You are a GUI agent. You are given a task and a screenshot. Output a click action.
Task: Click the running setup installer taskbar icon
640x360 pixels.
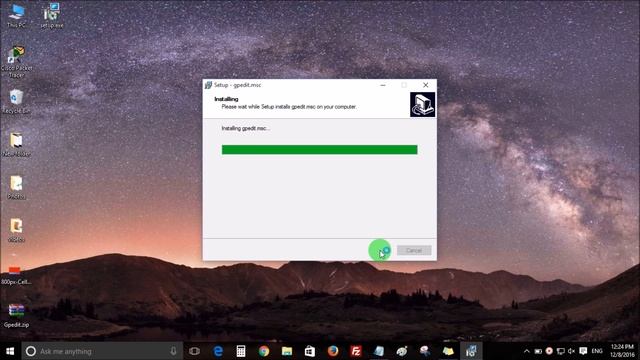(x=471, y=351)
